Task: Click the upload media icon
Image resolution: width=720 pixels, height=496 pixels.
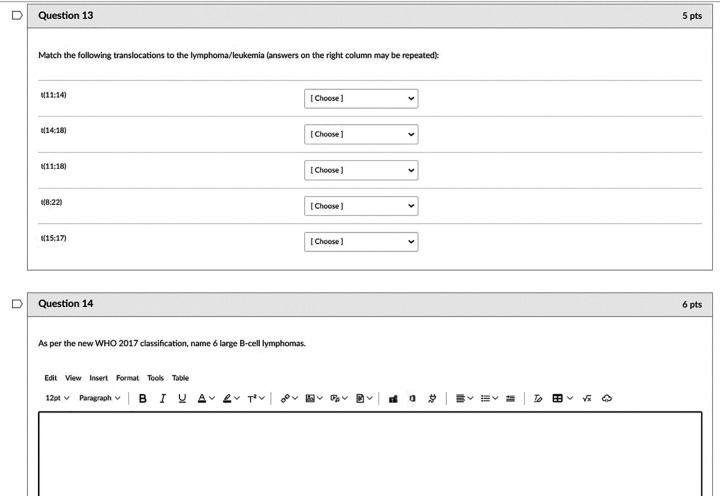Action: point(335,398)
